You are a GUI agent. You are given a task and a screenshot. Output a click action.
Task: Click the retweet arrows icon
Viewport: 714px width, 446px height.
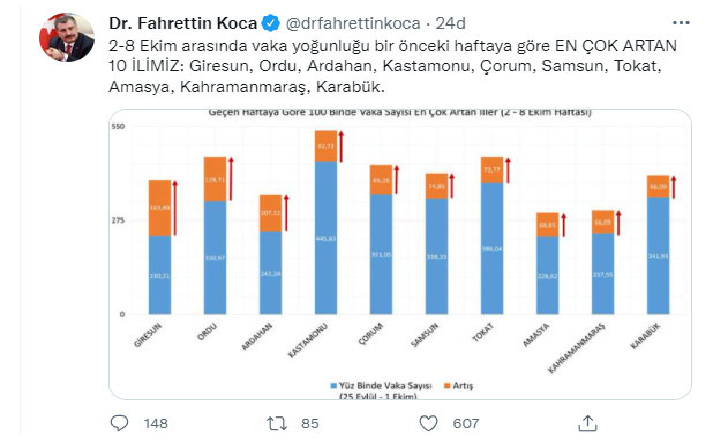point(278,424)
